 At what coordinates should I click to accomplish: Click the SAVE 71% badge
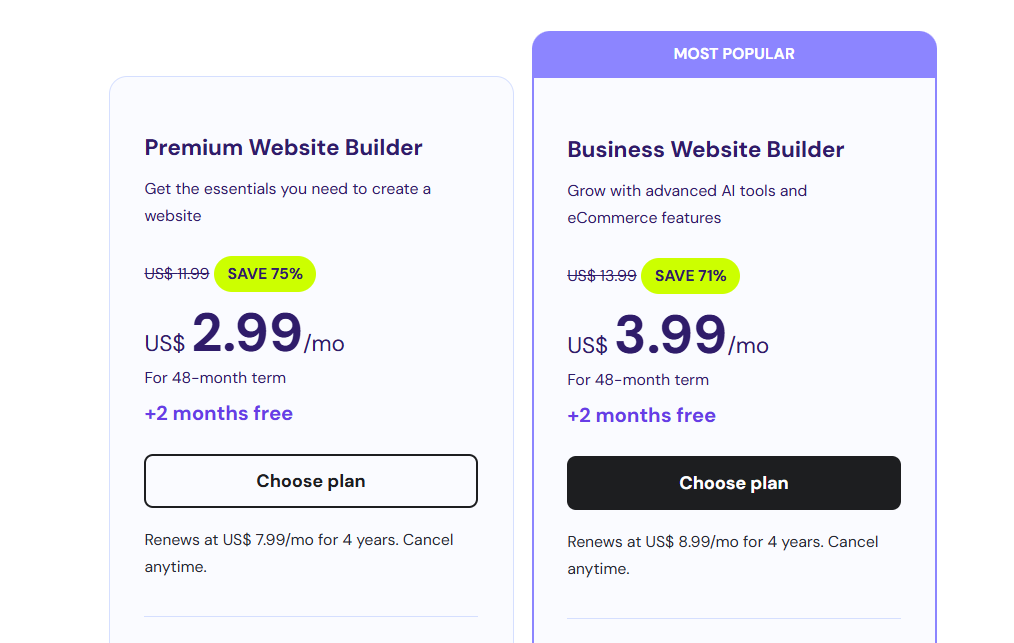[x=690, y=276]
